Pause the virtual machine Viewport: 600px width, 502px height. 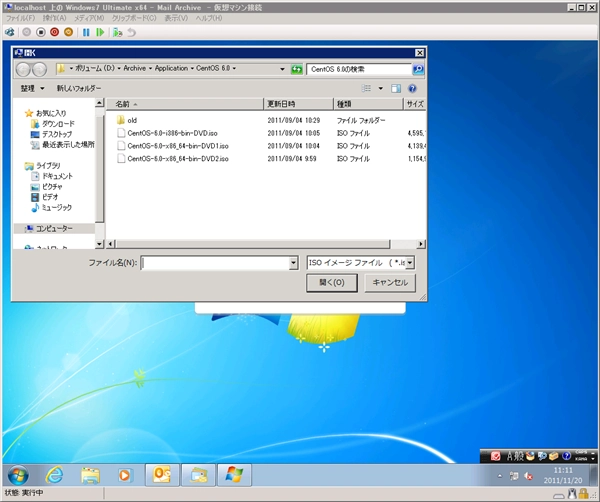pyautogui.click(x=86, y=33)
